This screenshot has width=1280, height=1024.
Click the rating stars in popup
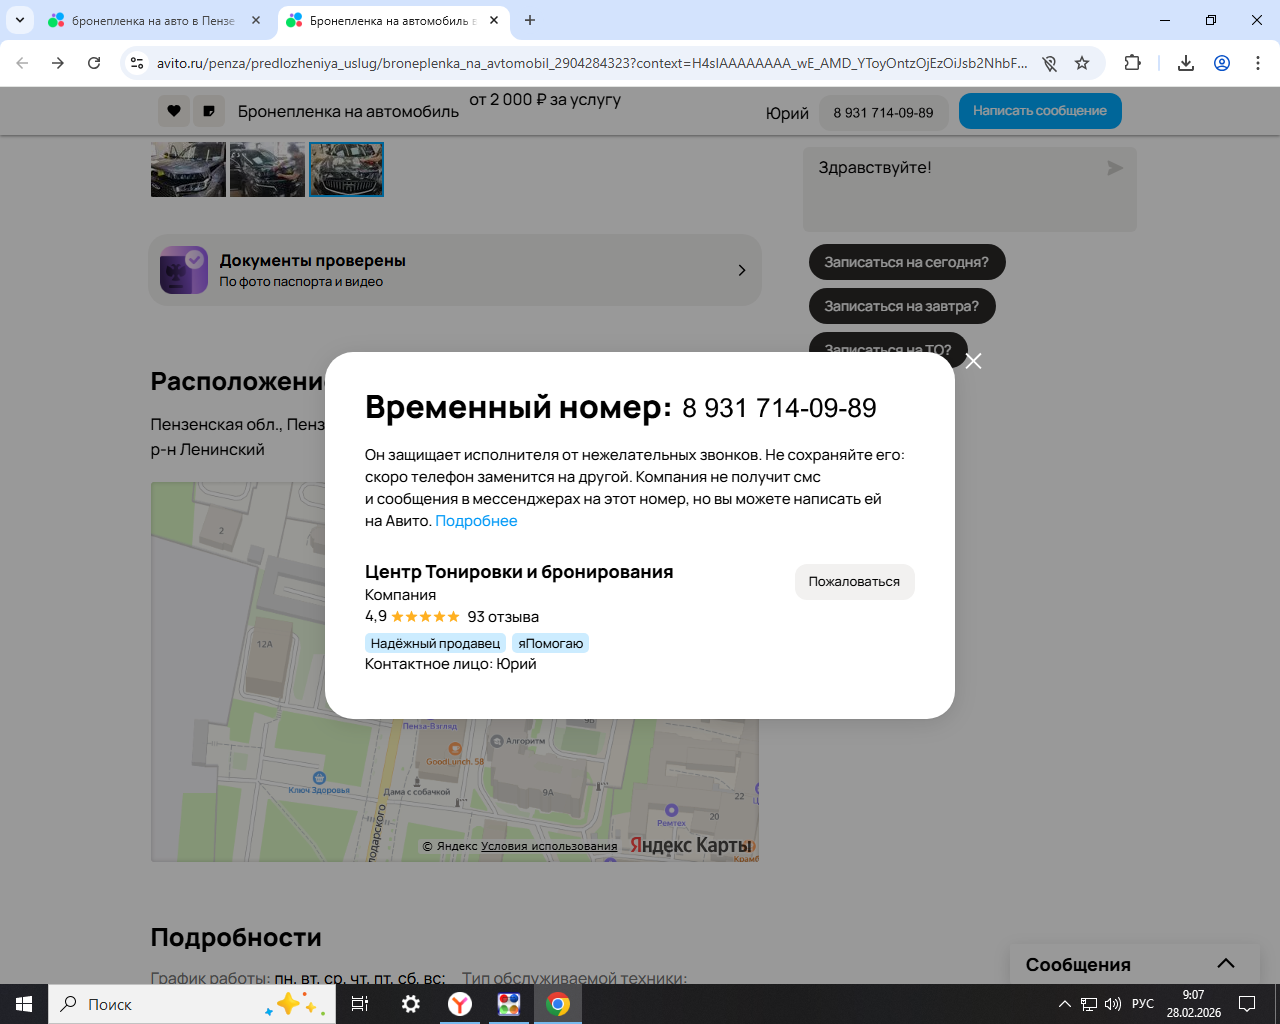[x=425, y=617]
